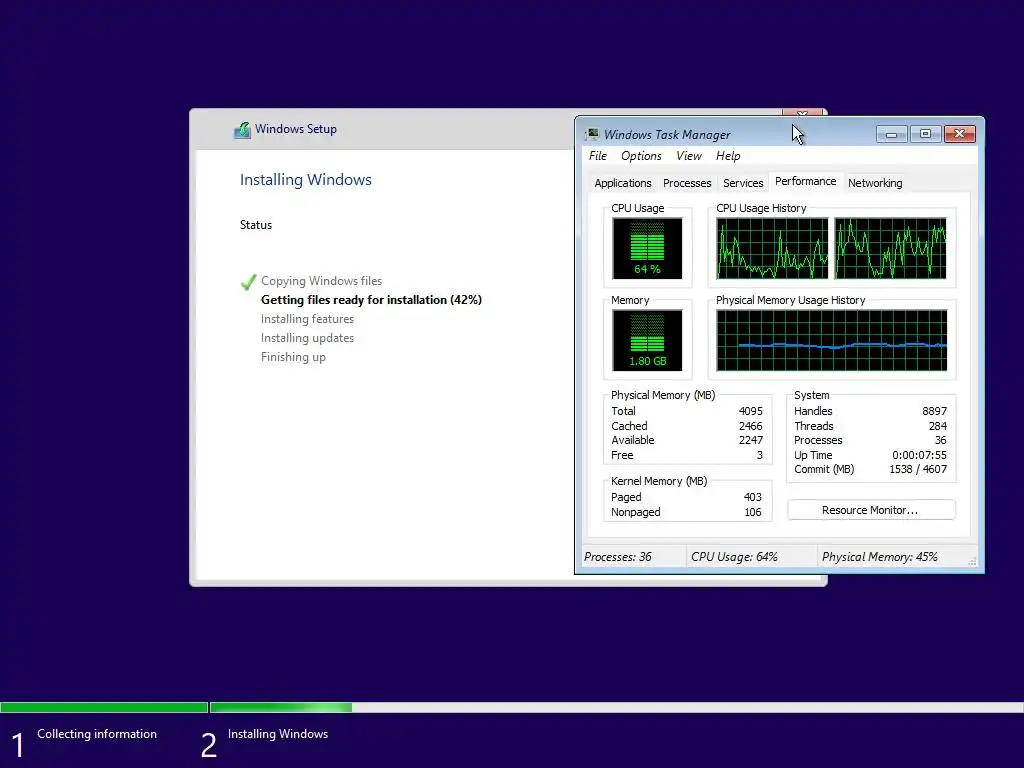Switch to the Applications tab
Screen dimensions: 1024x768
pyautogui.click(x=622, y=183)
